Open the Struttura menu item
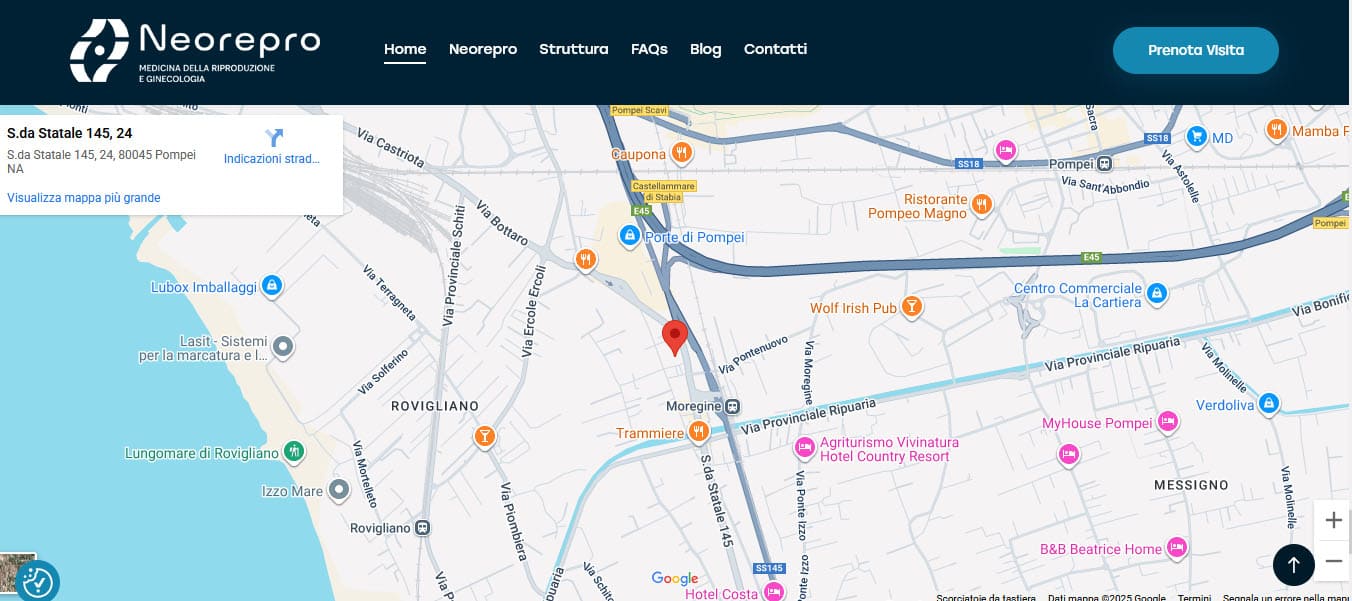The image size is (1352, 601). pyautogui.click(x=573, y=49)
